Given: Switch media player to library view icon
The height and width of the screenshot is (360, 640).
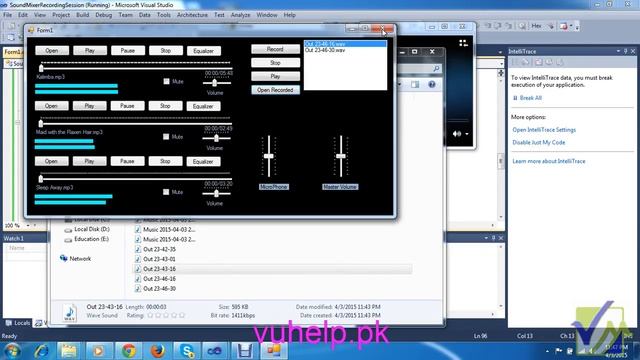Looking at the screenshot, I should 463,43.
